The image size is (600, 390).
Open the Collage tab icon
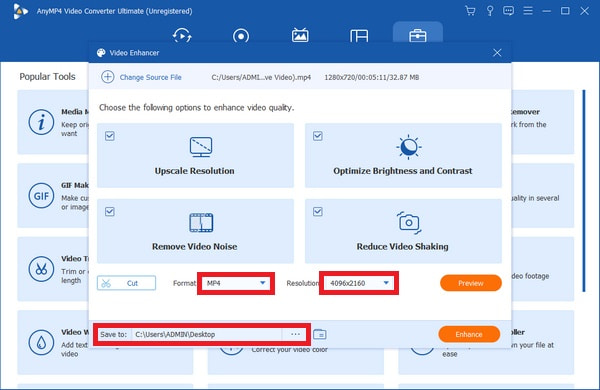tap(359, 36)
